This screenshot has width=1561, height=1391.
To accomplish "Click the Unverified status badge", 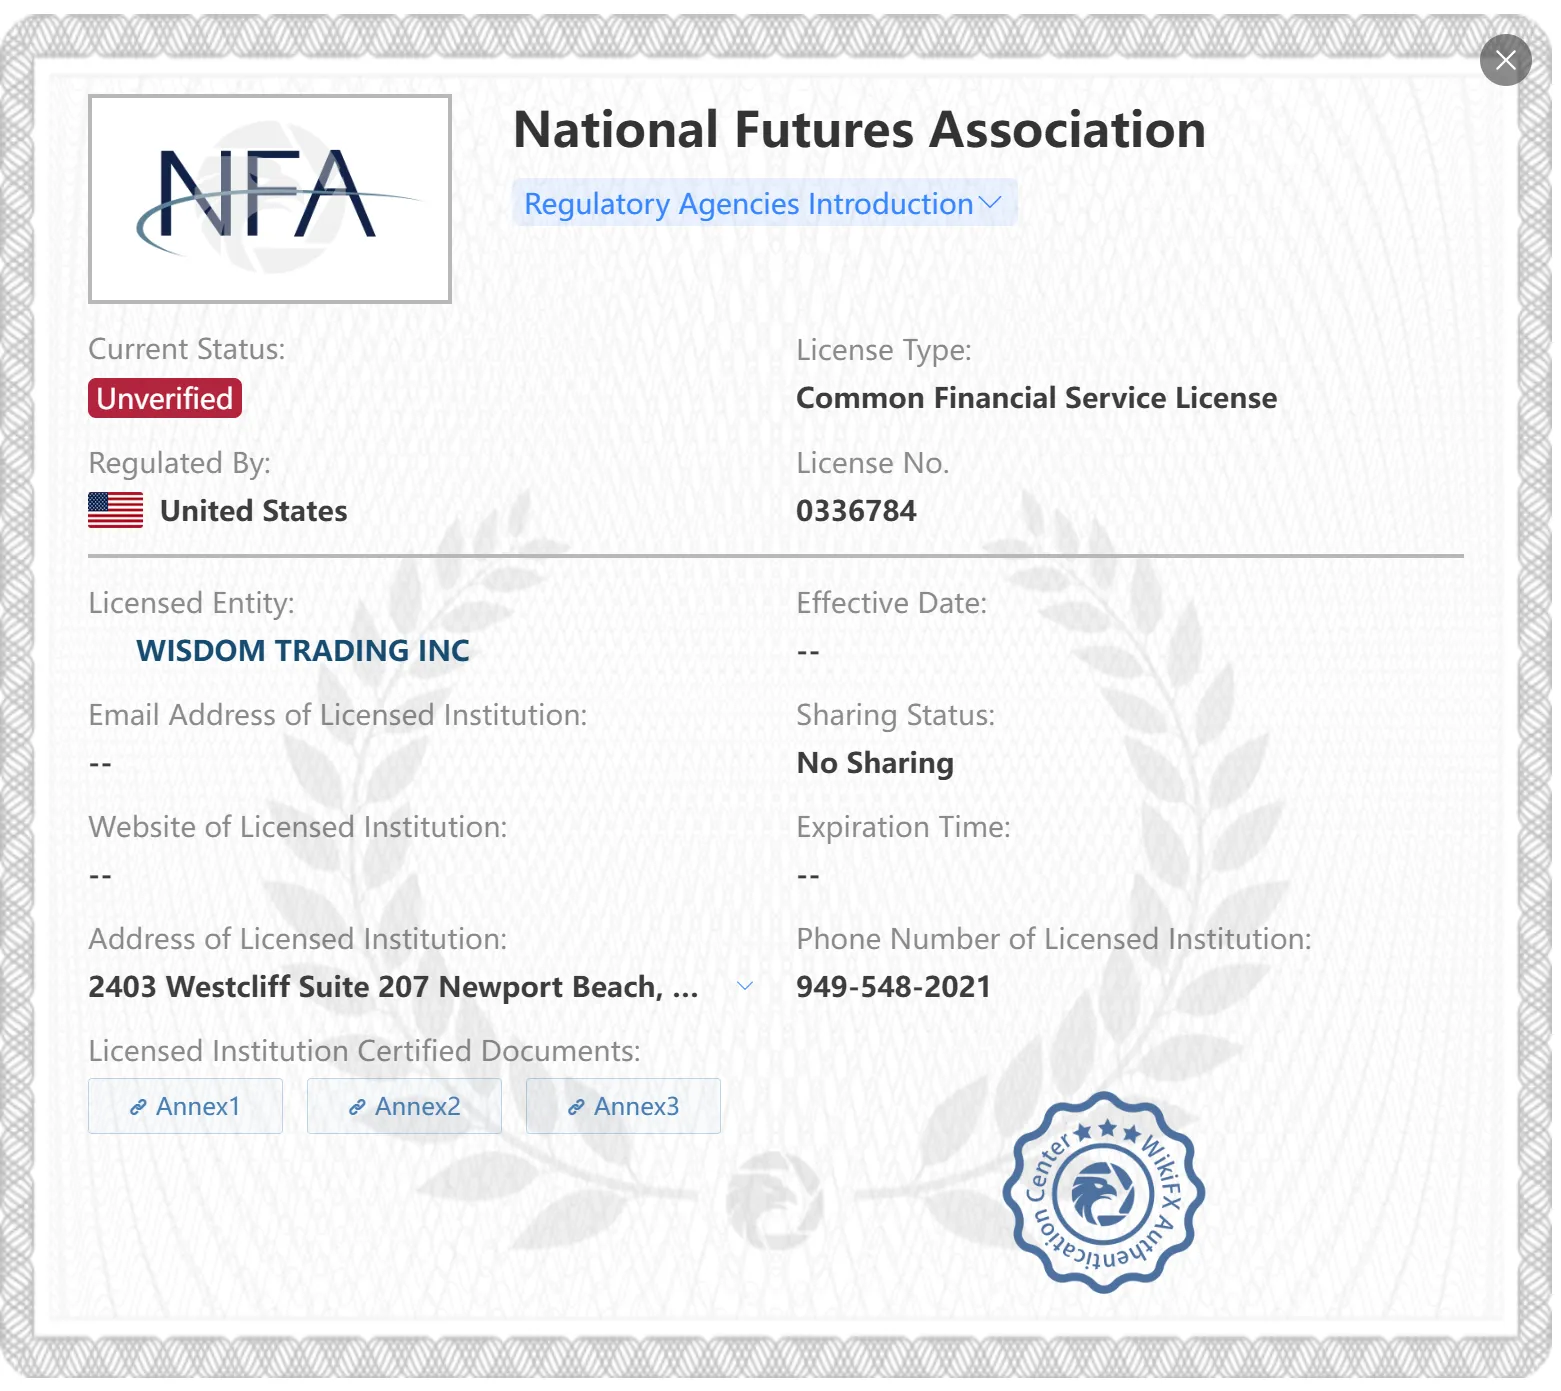I will point(165,398).
